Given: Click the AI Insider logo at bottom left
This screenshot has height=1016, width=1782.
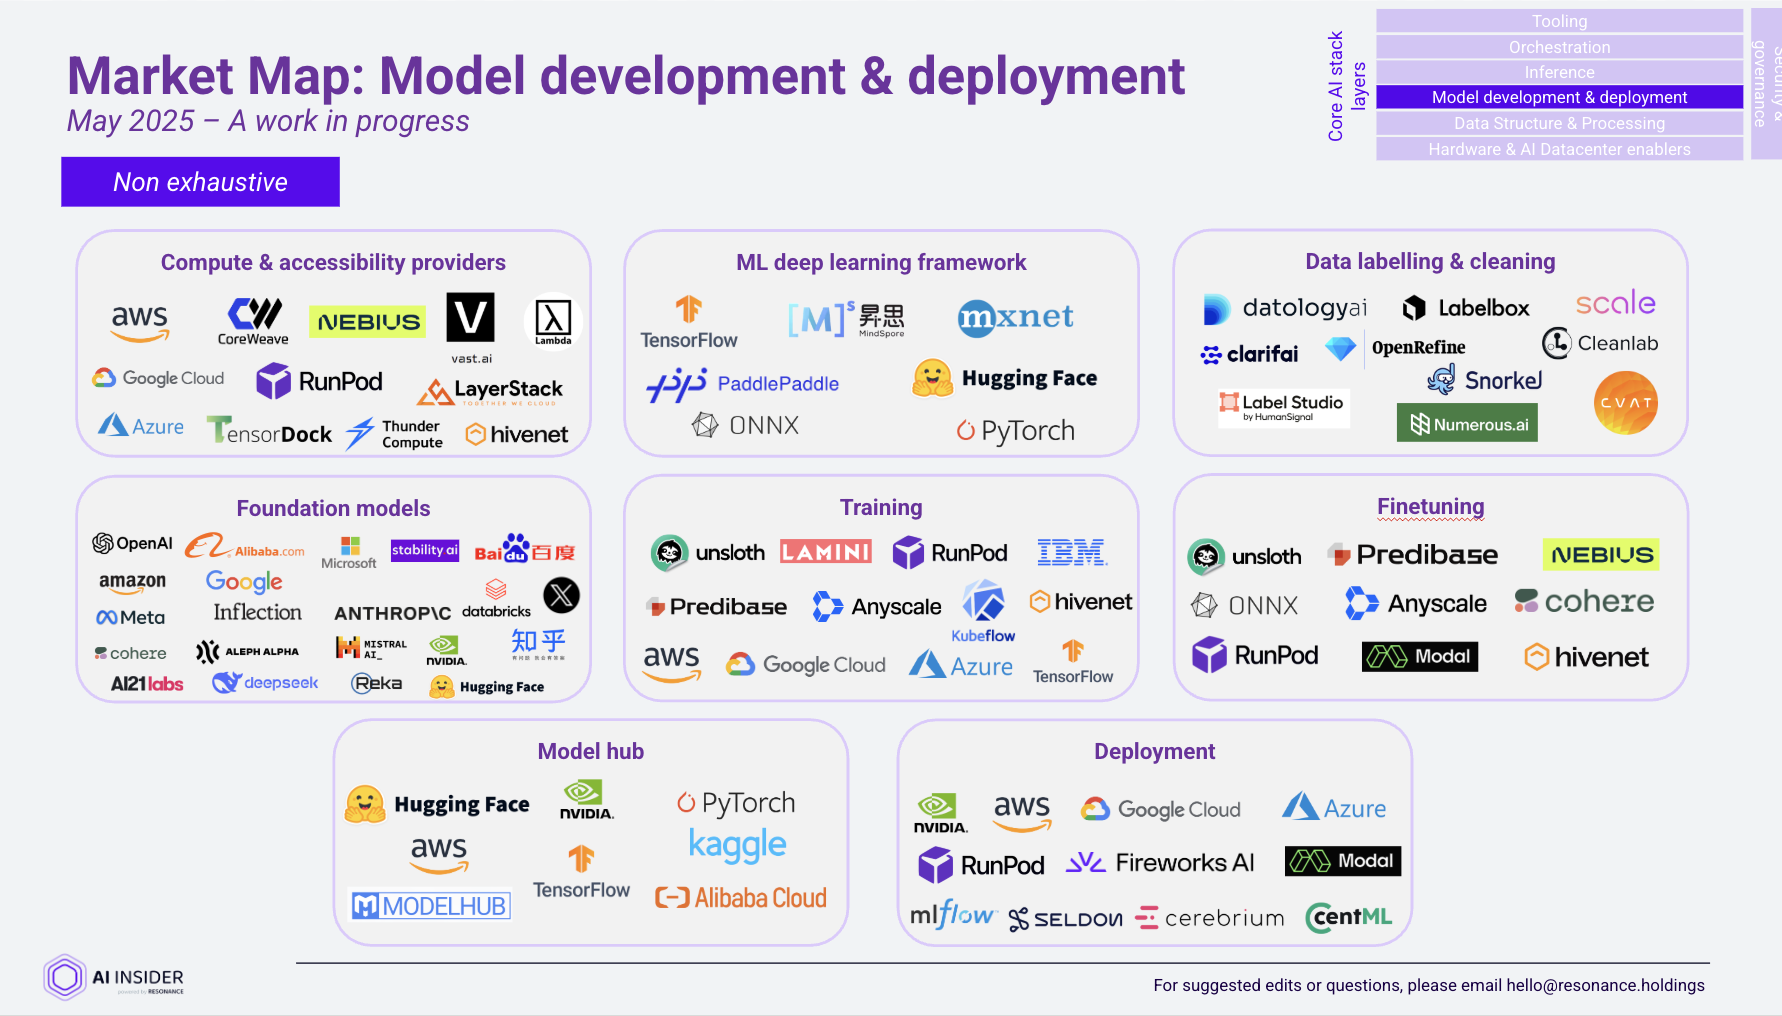Looking at the screenshot, I should coord(114,978).
